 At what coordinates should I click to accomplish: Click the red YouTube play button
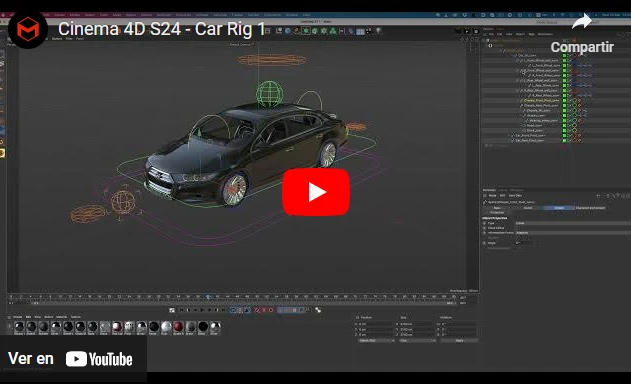(316, 192)
